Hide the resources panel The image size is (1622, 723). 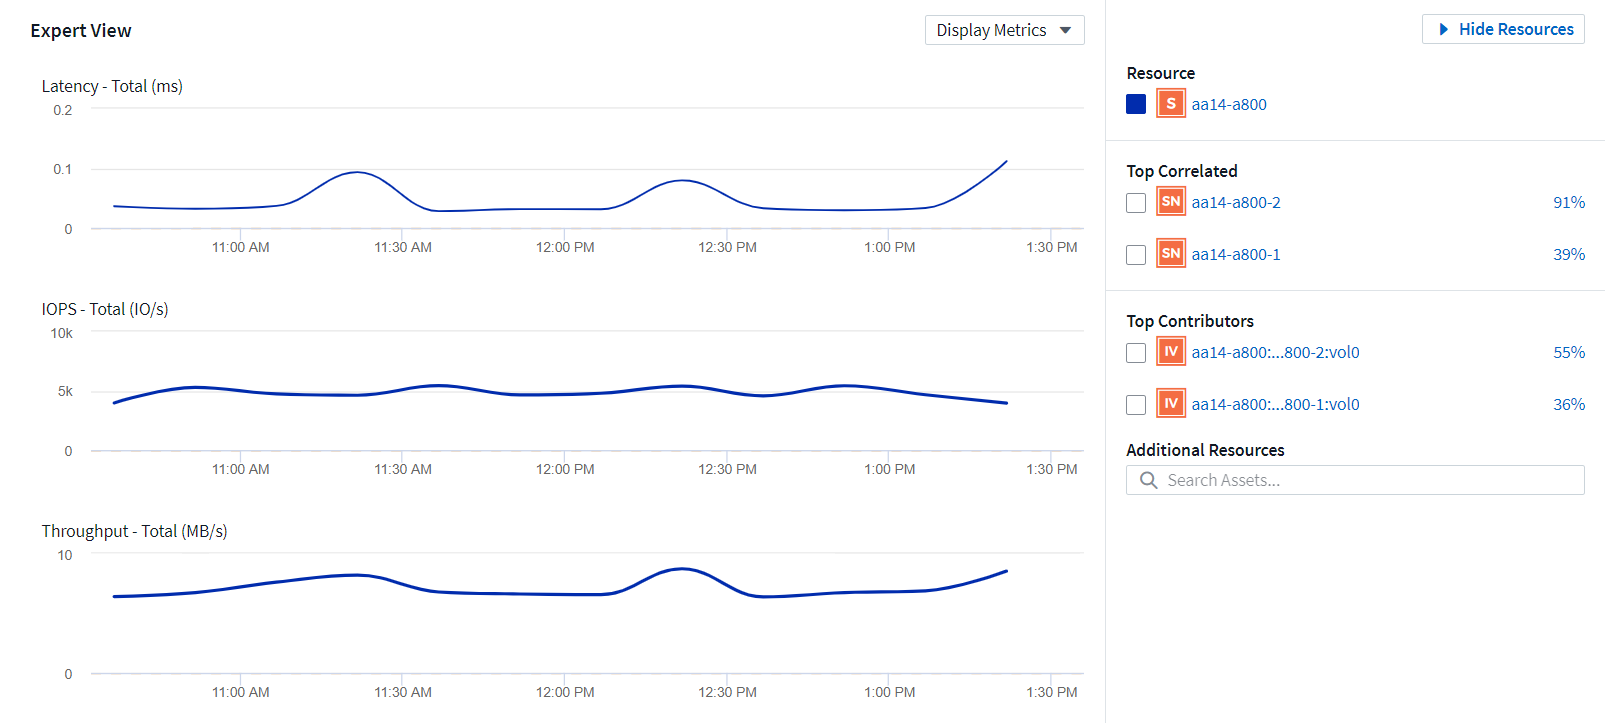click(x=1514, y=30)
